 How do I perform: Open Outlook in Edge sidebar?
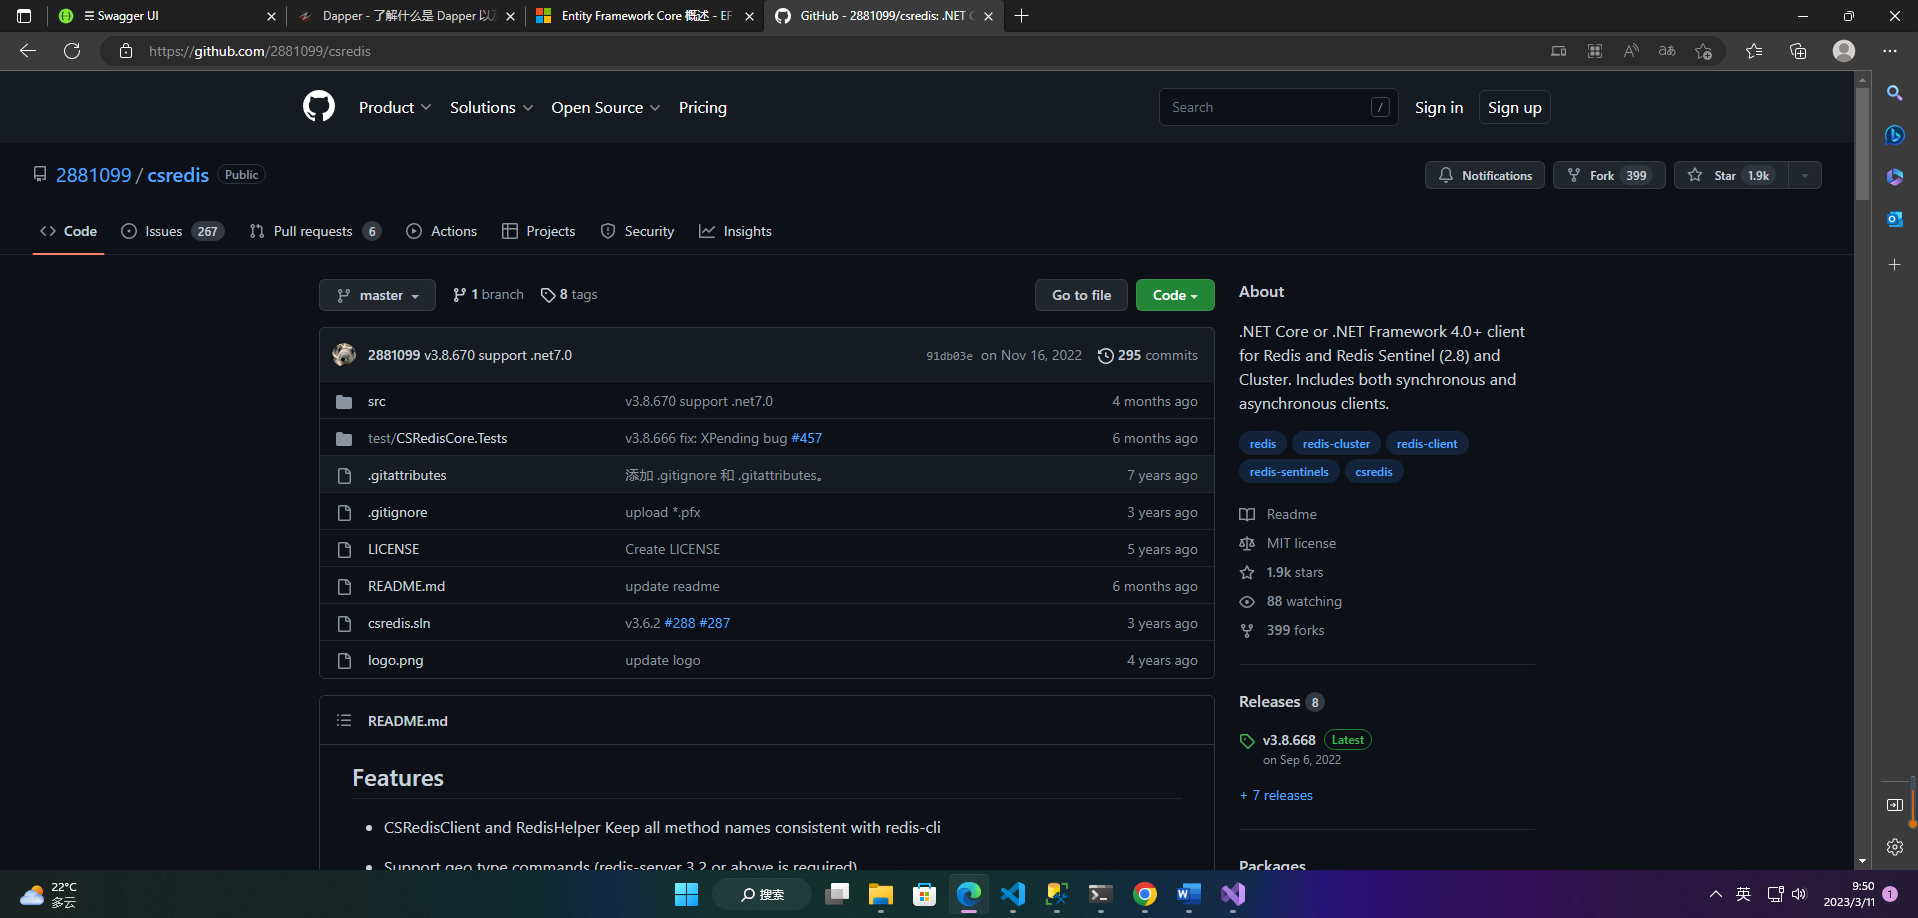1894,219
